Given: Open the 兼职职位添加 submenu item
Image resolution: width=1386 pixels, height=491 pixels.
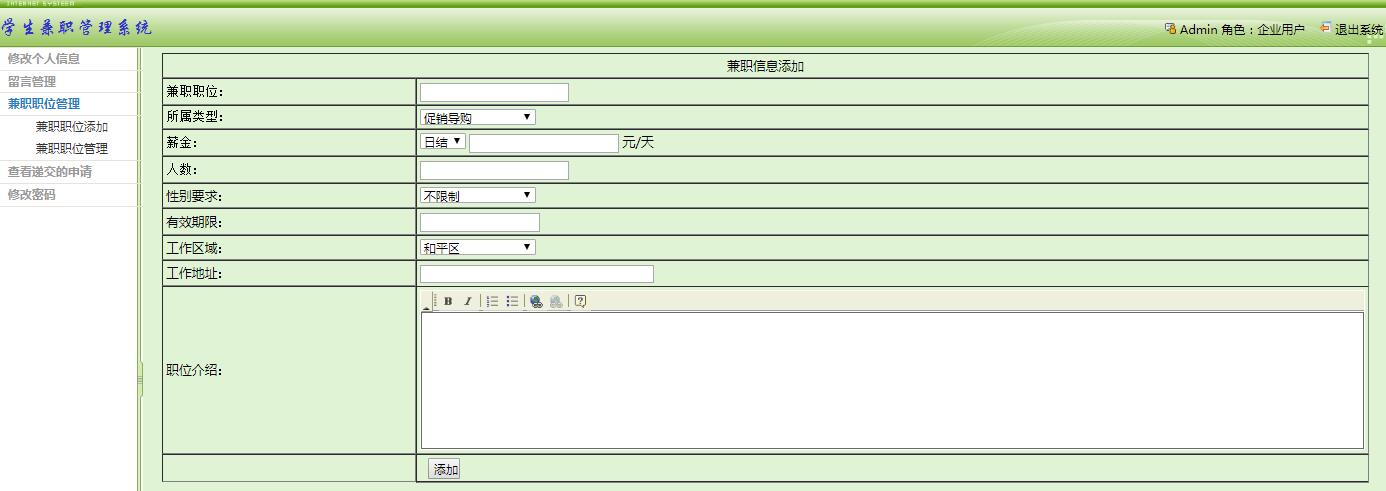Looking at the screenshot, I should (x=72, y=127).
